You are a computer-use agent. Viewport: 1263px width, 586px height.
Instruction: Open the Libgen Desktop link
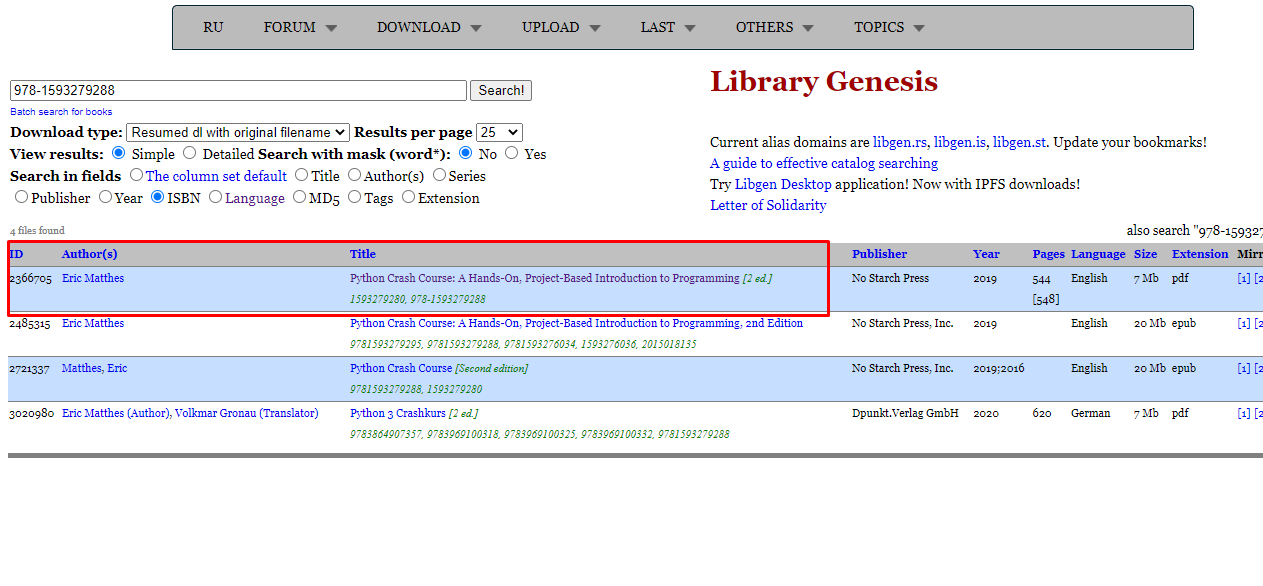coord(783,184)
